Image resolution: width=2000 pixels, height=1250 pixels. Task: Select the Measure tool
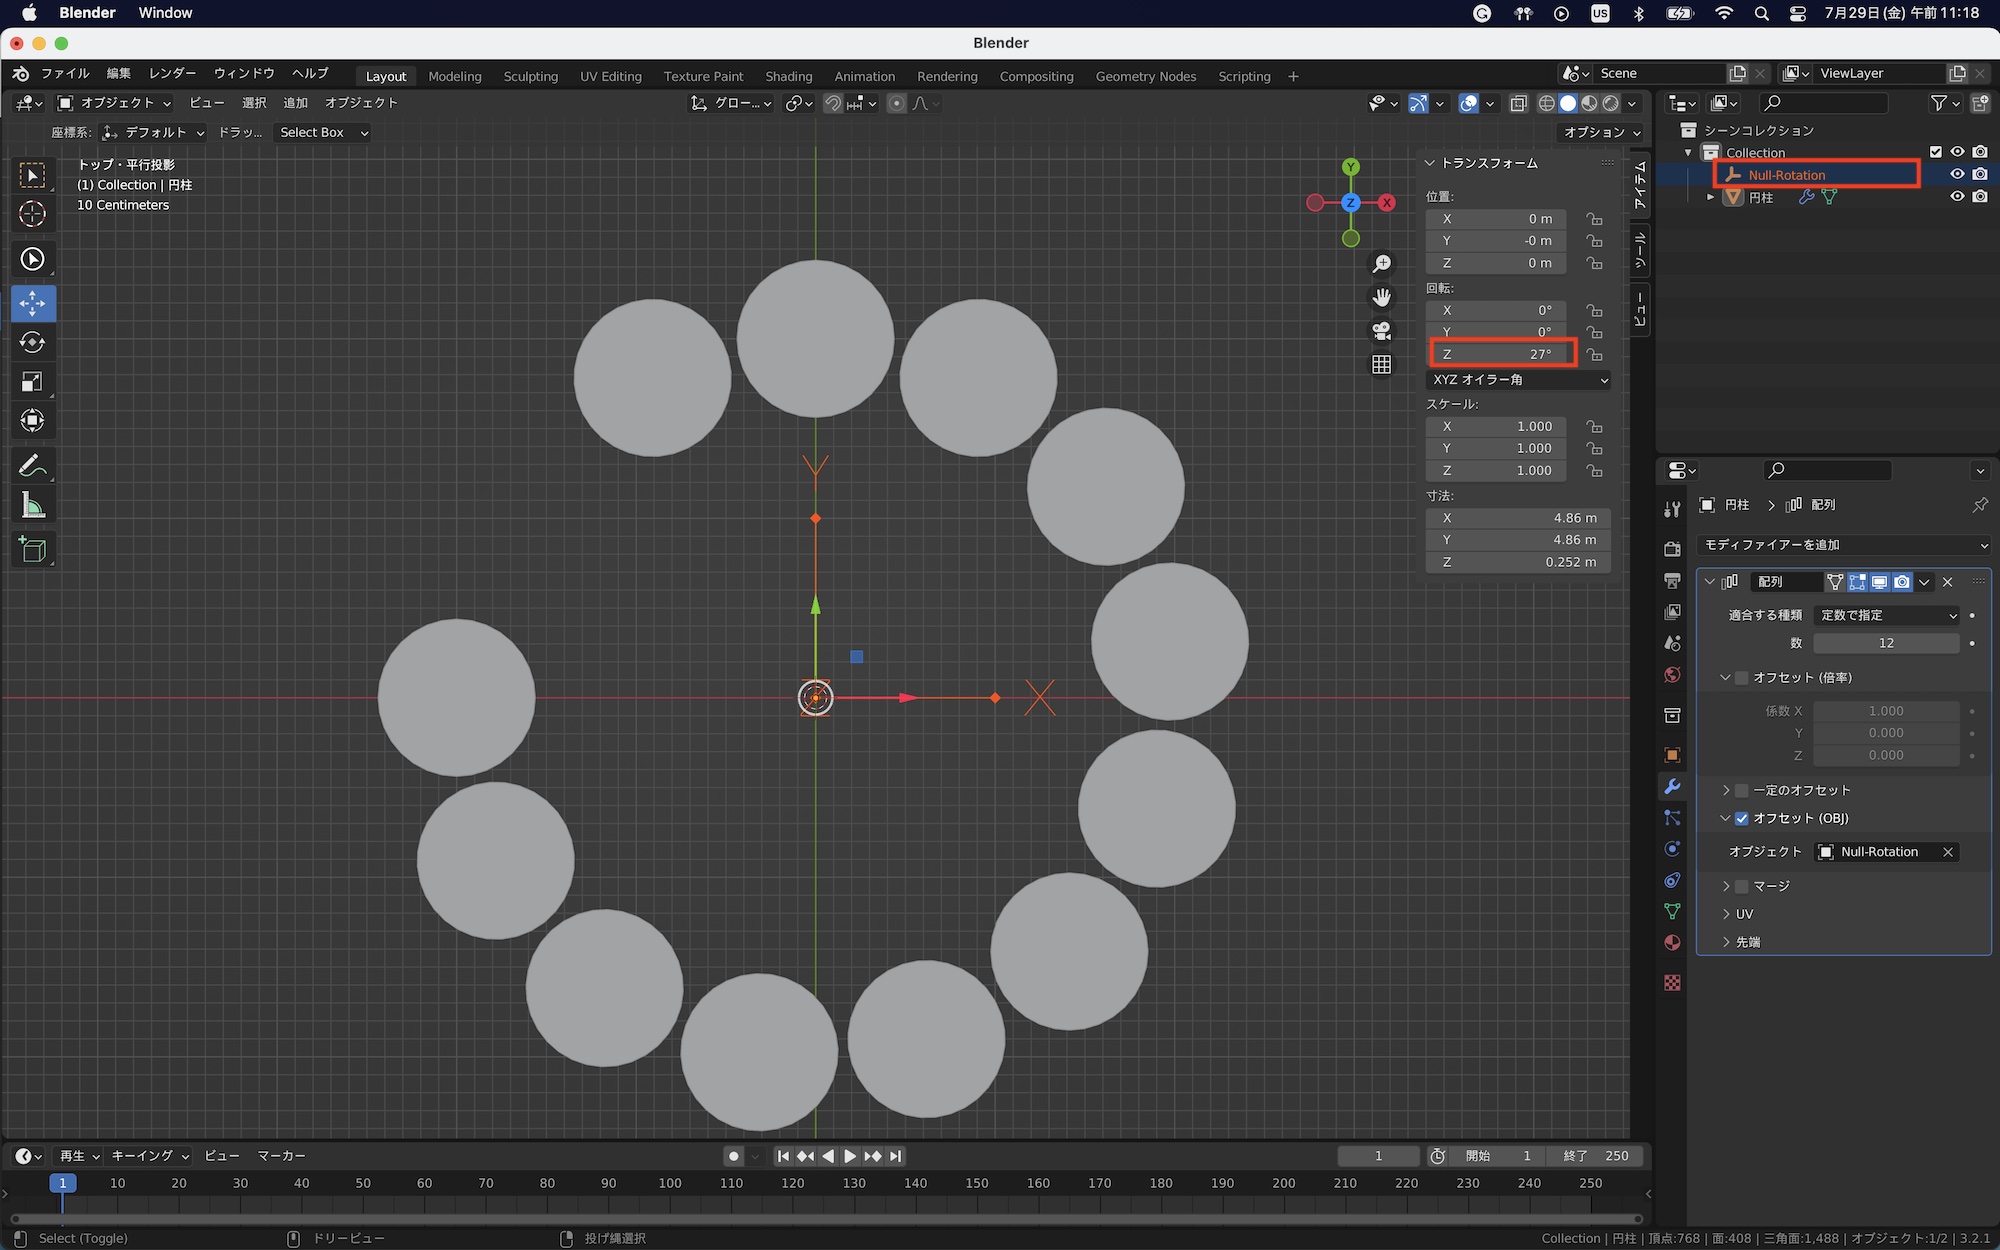32,506
